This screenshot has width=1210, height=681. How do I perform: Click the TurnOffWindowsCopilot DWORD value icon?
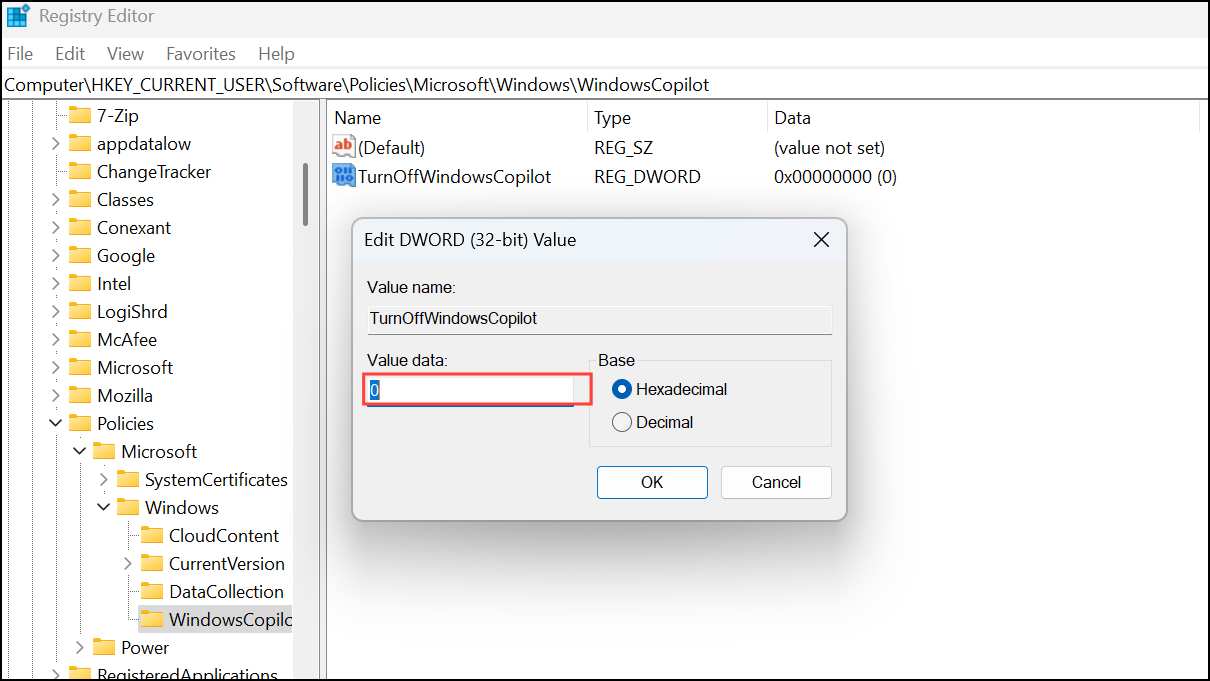pos(344,176)
